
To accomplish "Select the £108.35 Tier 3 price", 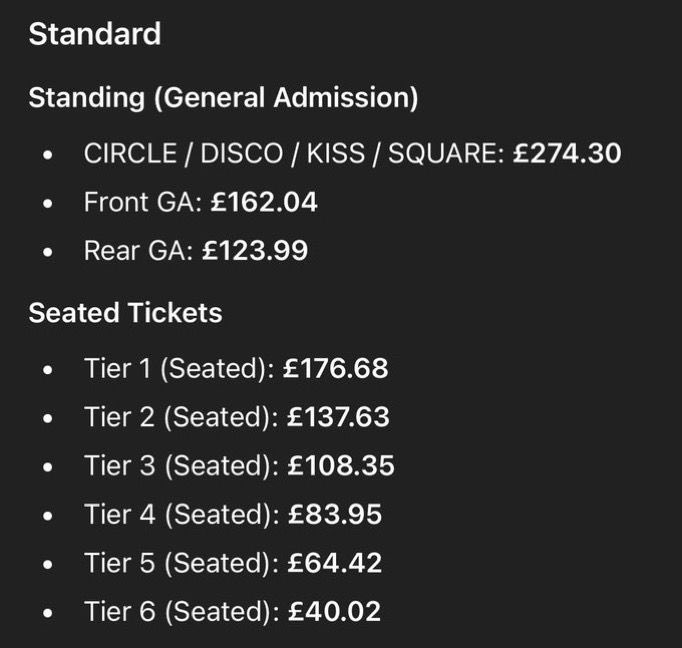I will 341,466.
